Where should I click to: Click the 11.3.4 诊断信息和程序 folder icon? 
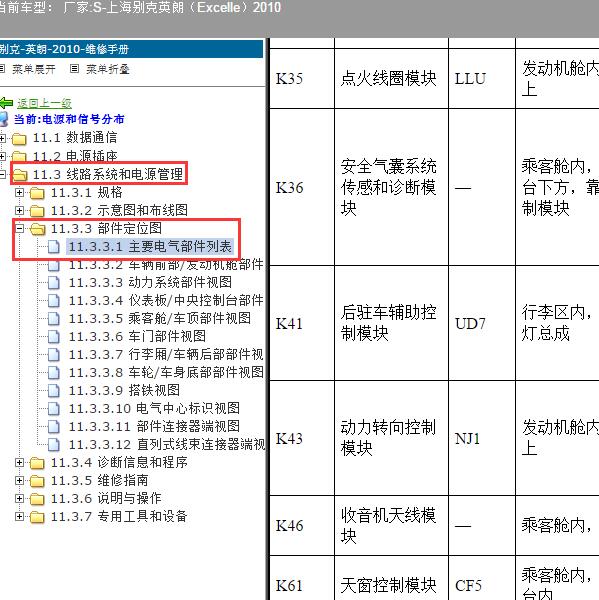tap(37, 463)
